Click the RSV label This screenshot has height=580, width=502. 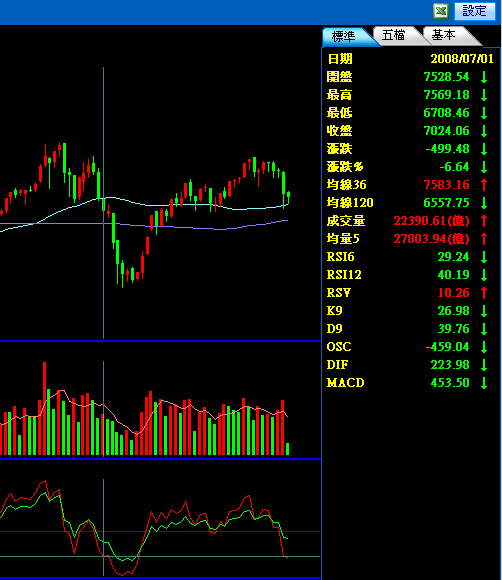[x=338, y=293]
